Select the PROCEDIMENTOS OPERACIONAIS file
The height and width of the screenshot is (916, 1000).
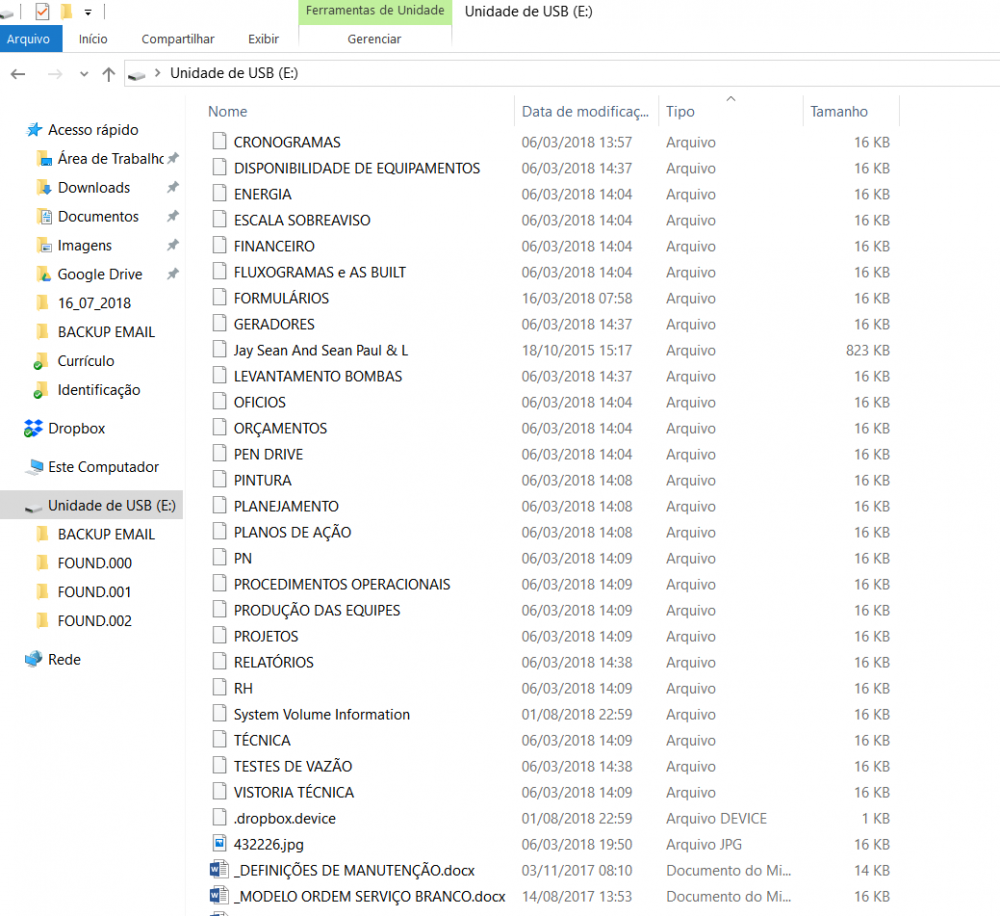[x=342, y=584]
